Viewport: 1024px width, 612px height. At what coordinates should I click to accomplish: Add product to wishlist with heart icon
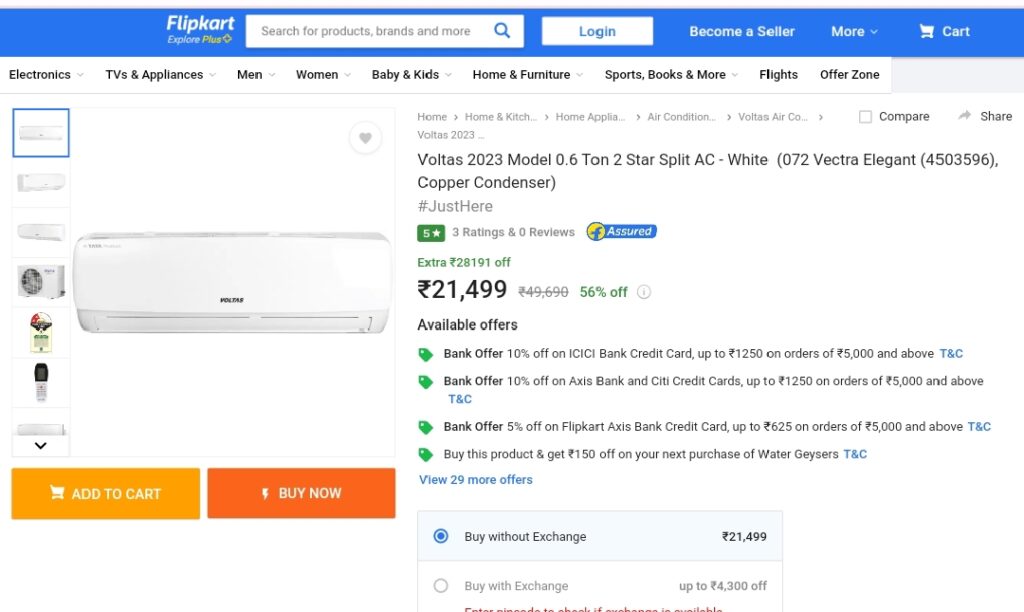pyautogui.click(x=365, y=138)
